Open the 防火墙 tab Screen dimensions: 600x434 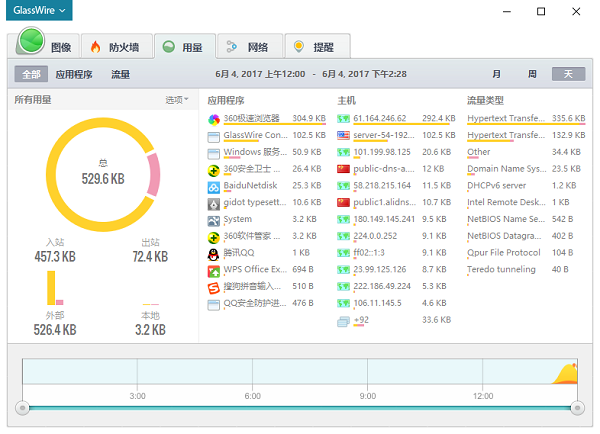[119, 47]
